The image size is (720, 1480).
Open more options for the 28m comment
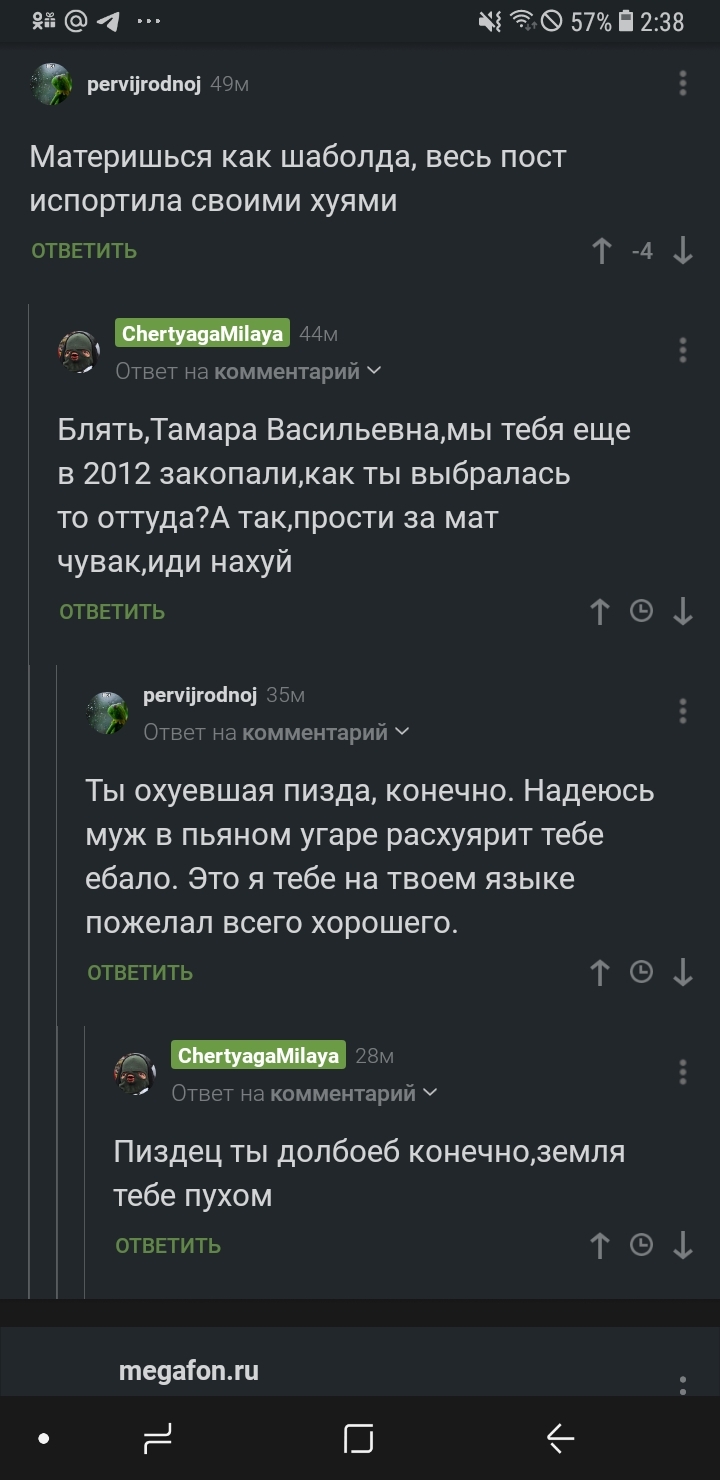pos(683,1071)
